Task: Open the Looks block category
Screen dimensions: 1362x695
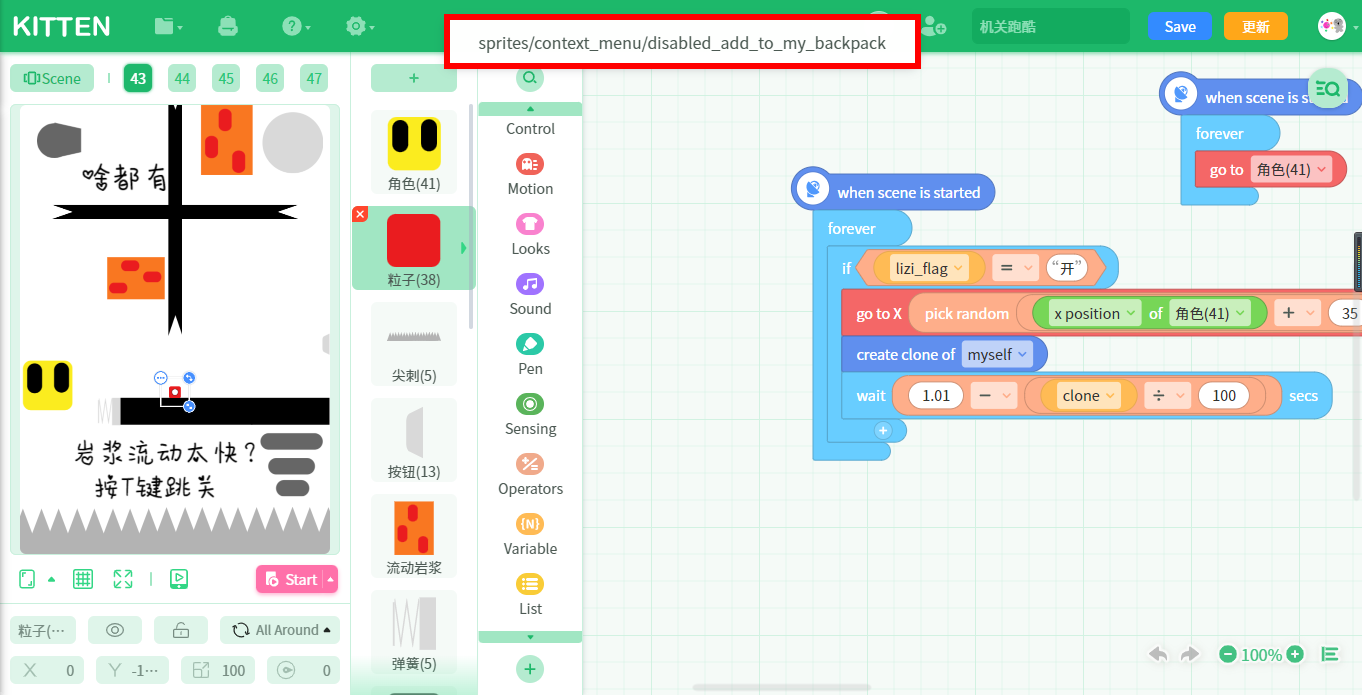Action: click(x=530, y=234)
